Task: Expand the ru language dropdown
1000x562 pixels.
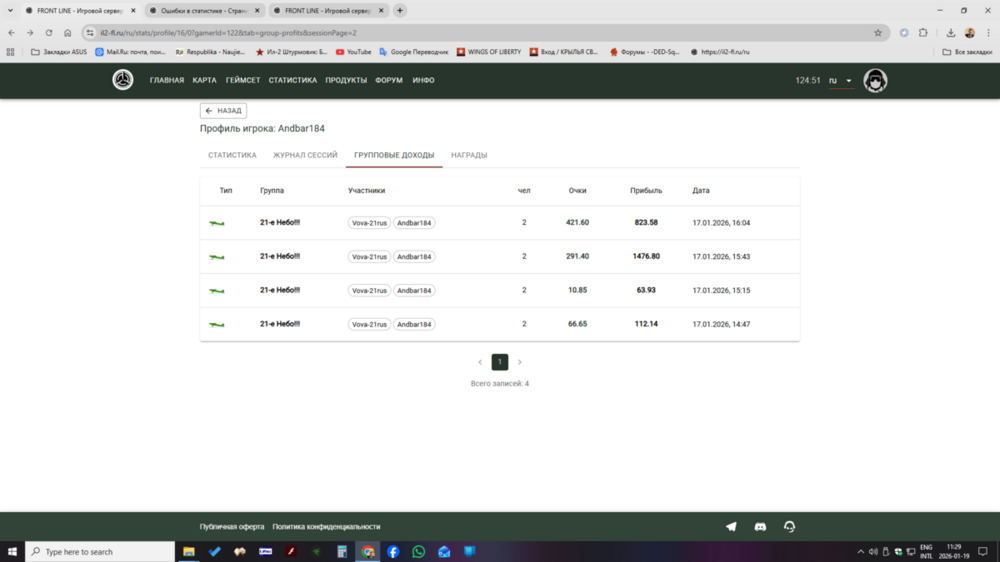Action: coord(841,80)
